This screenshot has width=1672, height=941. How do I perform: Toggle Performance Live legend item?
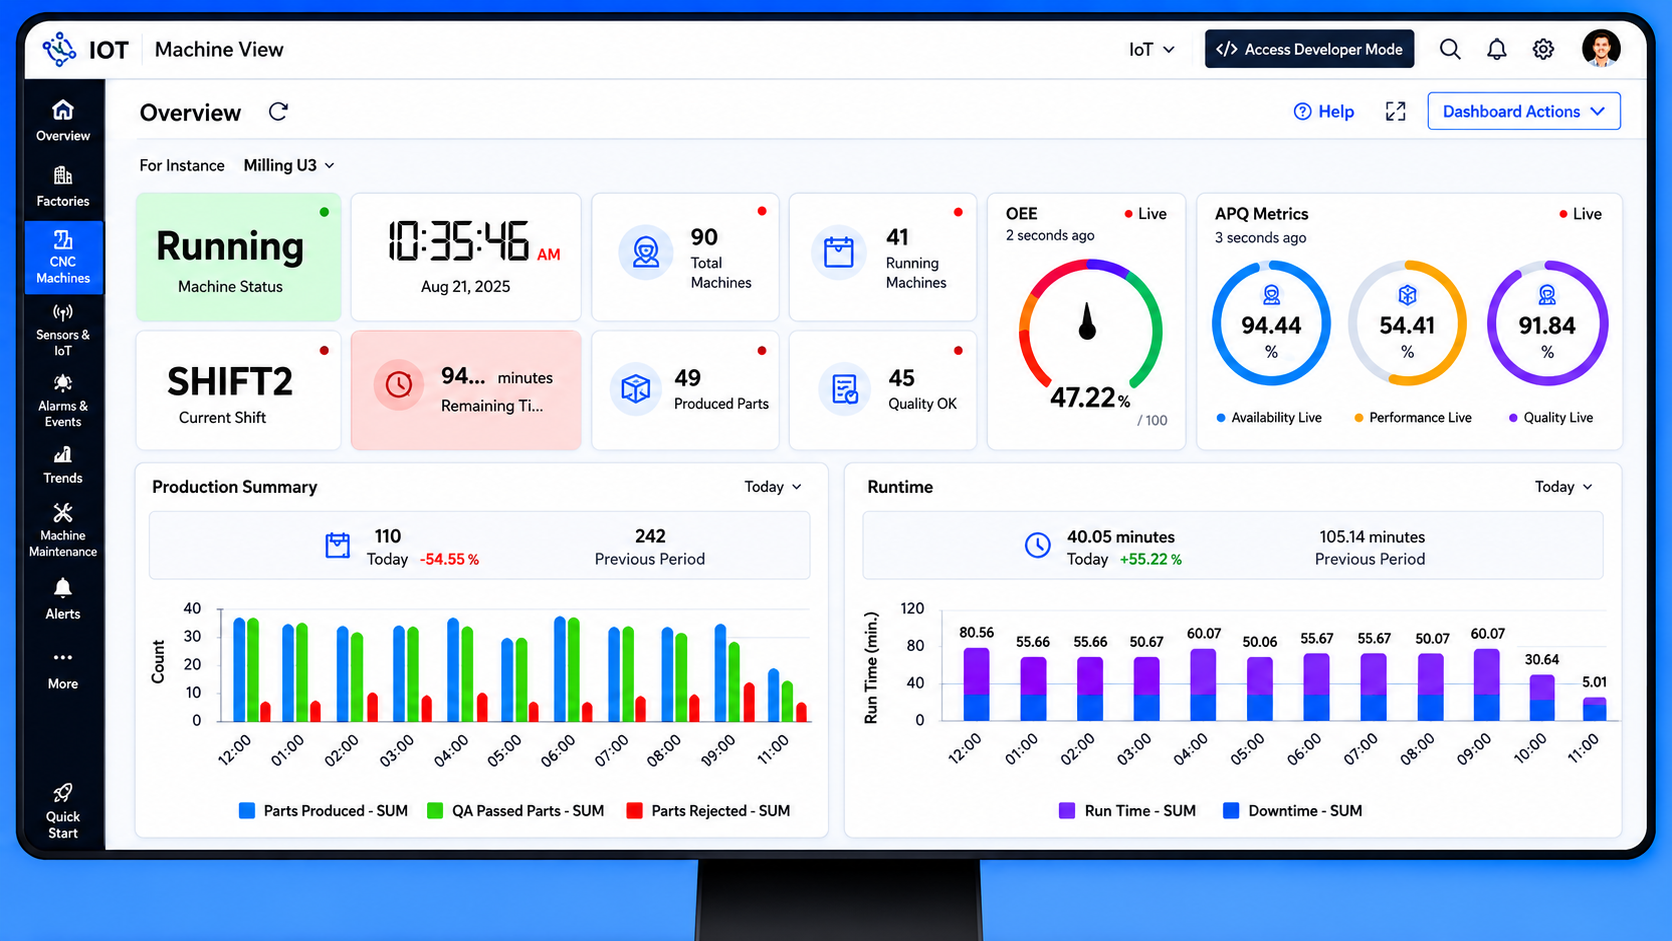pyautogui.click(x=1412, y=418)
